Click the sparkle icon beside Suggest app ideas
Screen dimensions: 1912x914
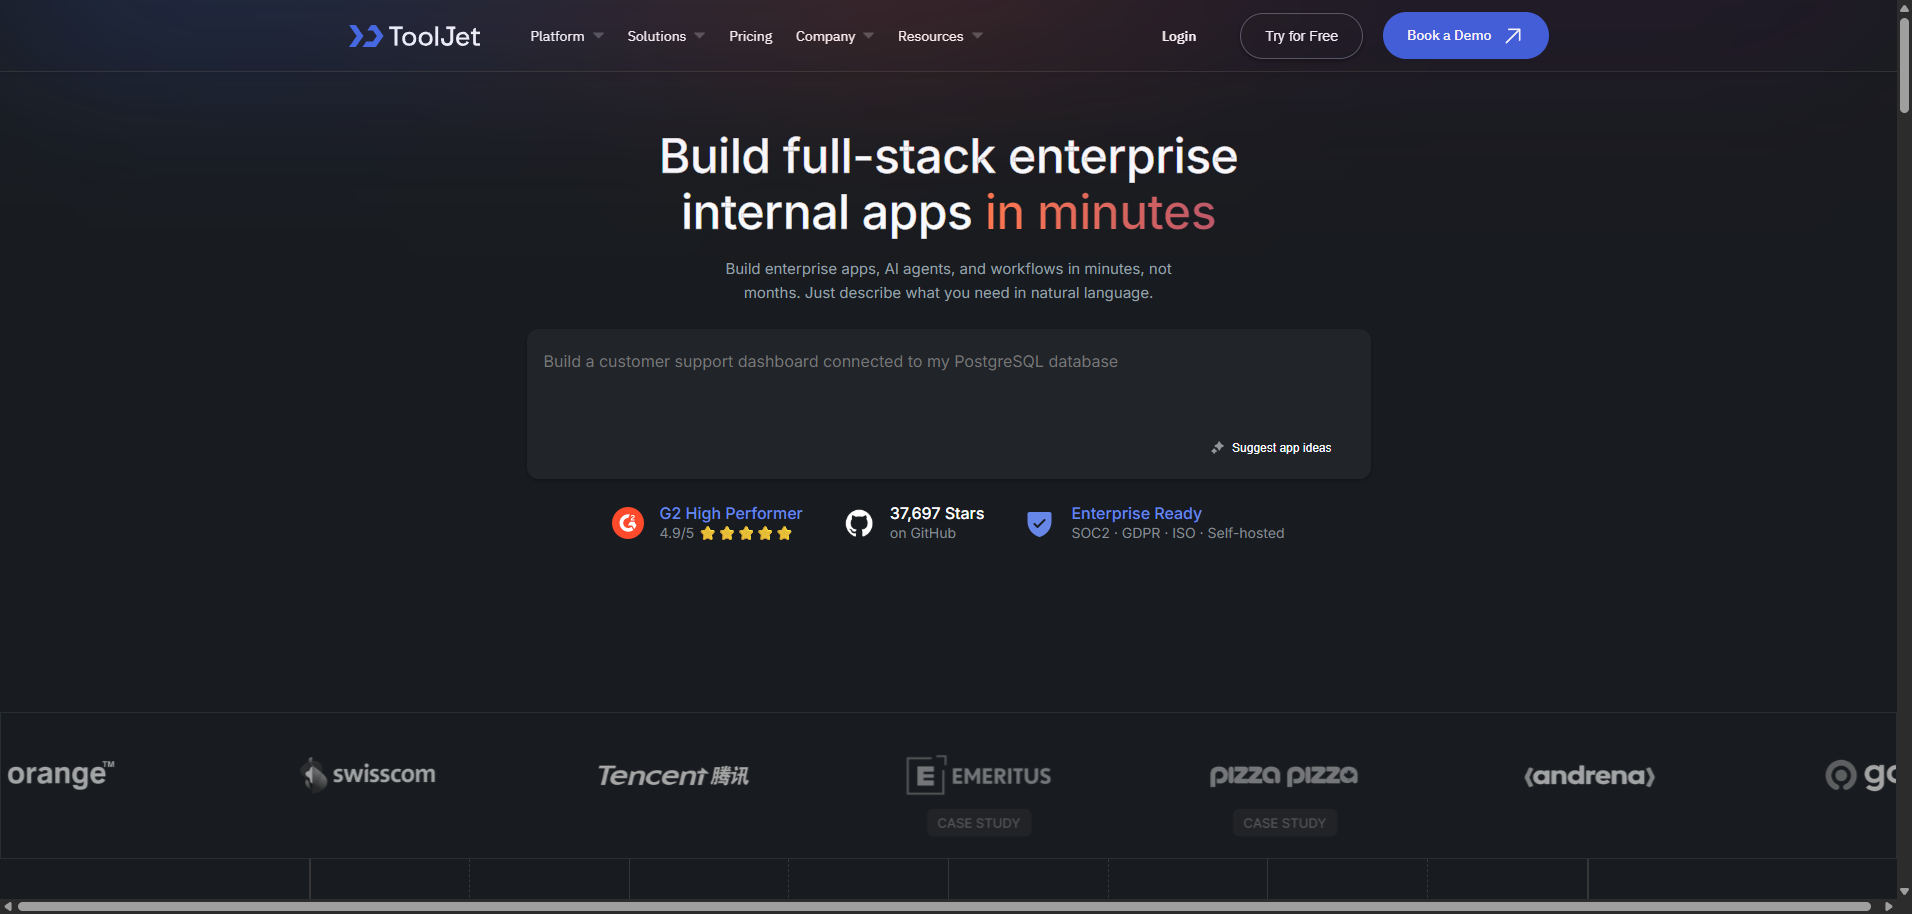[1217, 448]
